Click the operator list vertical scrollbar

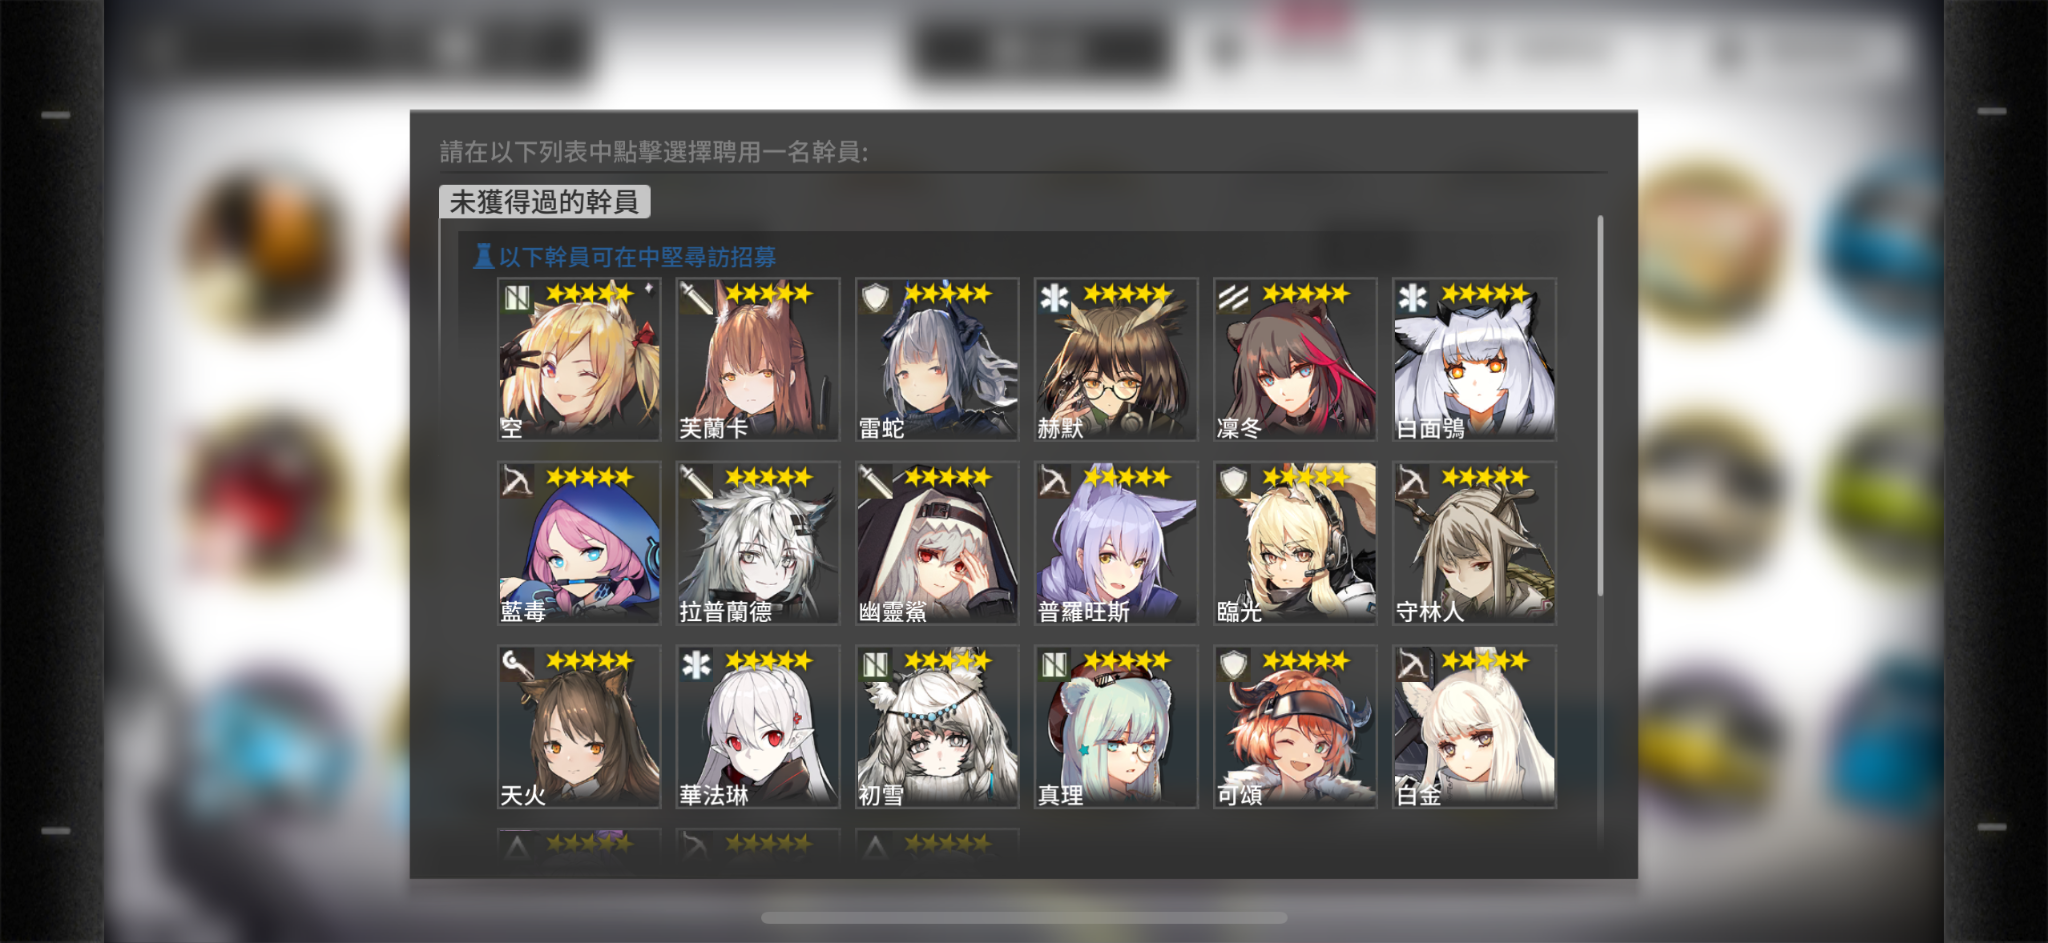click(x=1600, y=405)
